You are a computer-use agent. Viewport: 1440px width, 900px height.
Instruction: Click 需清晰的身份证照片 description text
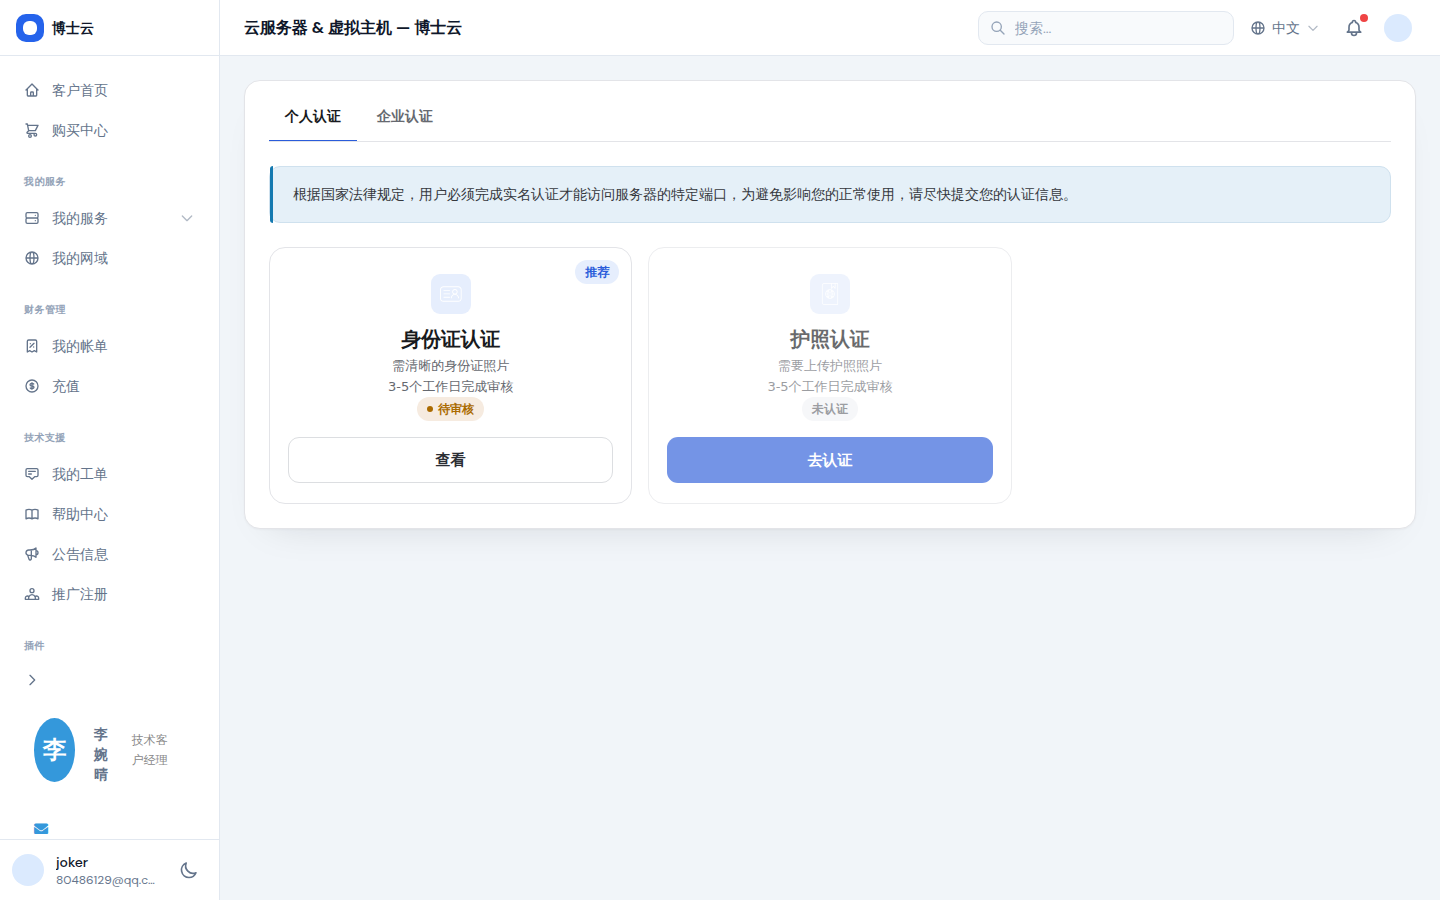click(x=450, y=366)
